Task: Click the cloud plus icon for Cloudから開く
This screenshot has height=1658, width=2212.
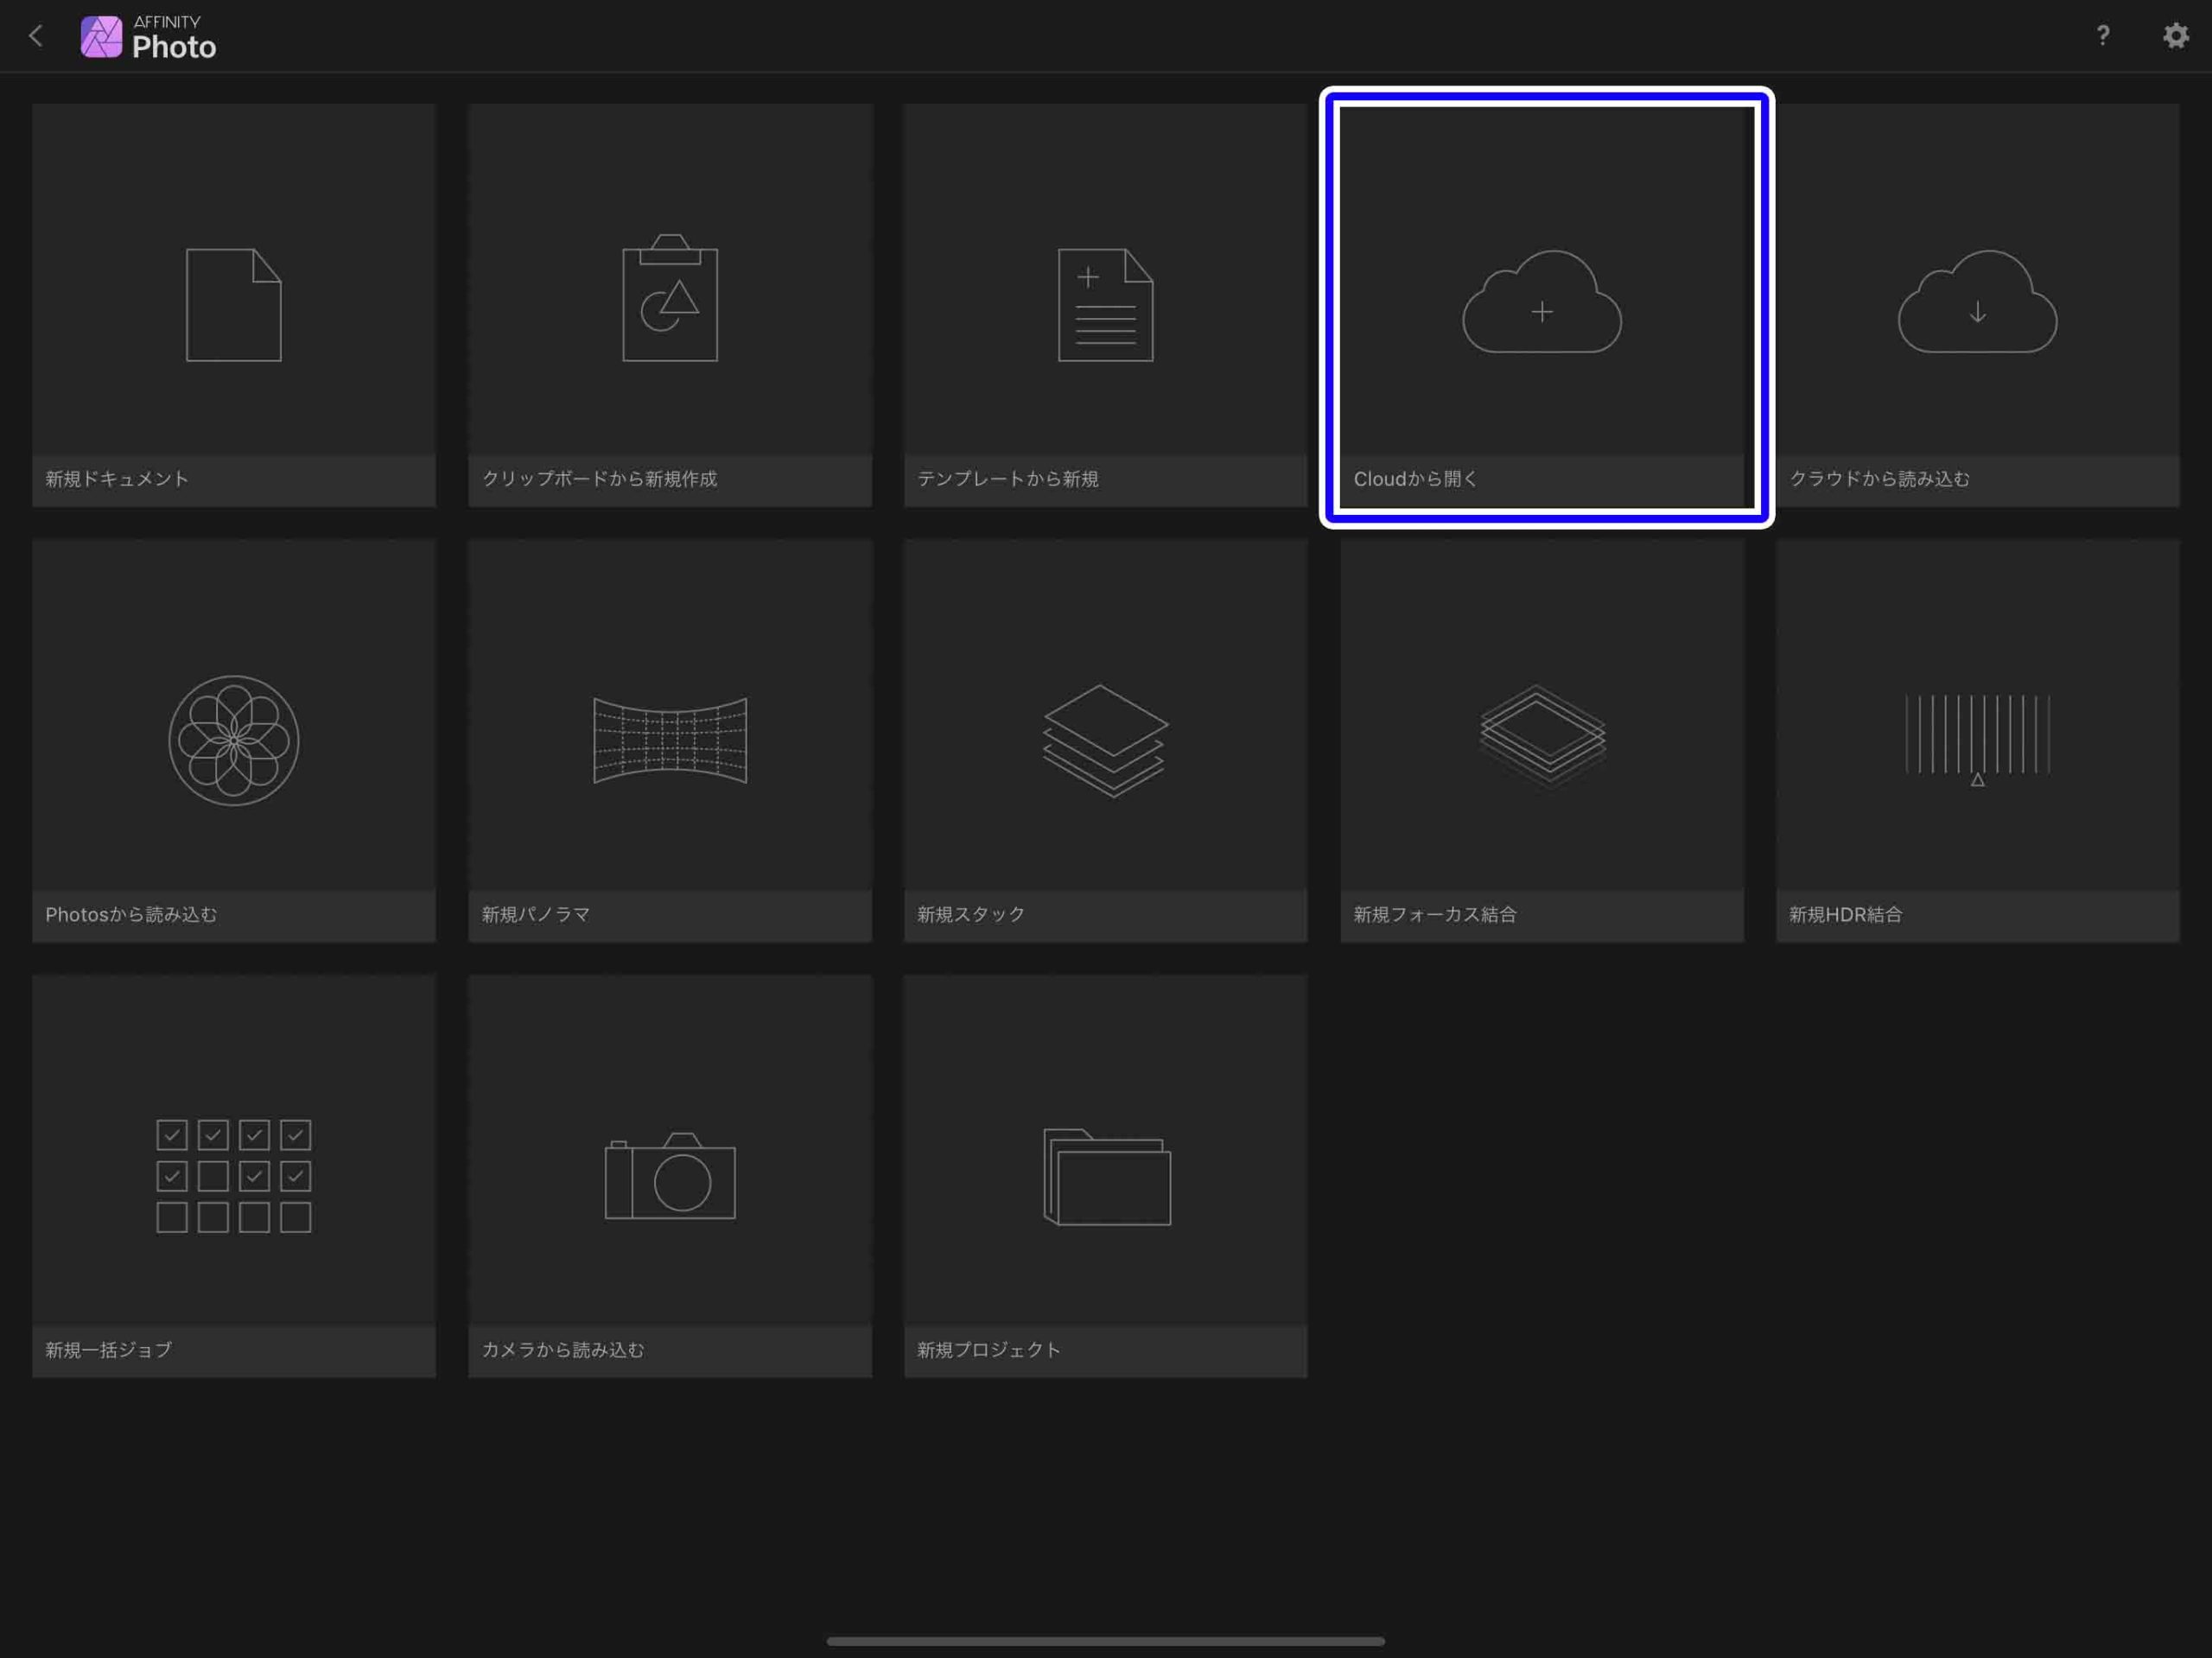Action: pyautogui.click(x=1542, y=301)
